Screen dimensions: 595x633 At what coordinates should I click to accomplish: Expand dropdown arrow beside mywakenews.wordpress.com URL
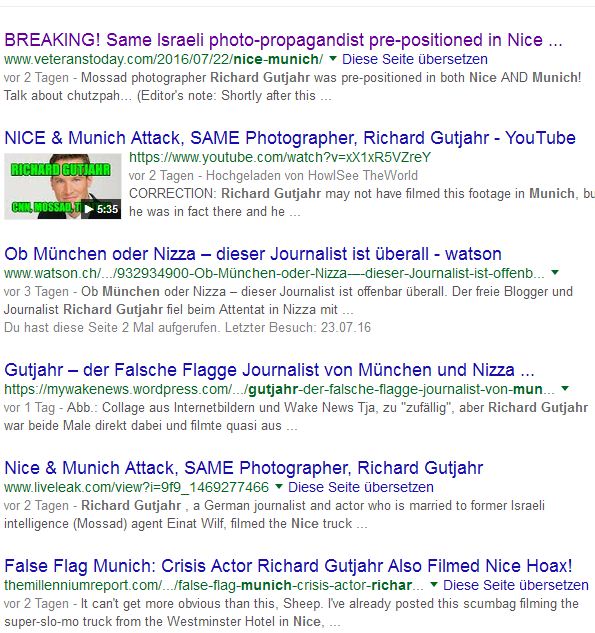[x=565, y=389]
